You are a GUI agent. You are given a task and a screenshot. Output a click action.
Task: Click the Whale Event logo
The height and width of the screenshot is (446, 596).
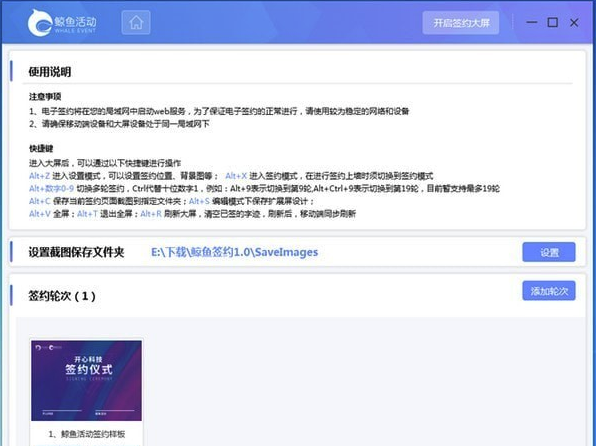[62, 23]
